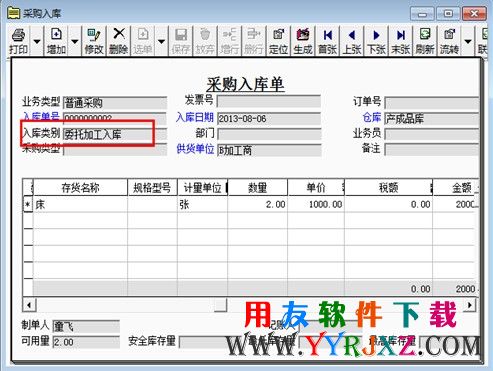Screen dimensions: 493x371
Task: Click the 税额 column header
Action: (x=389, y=188)
